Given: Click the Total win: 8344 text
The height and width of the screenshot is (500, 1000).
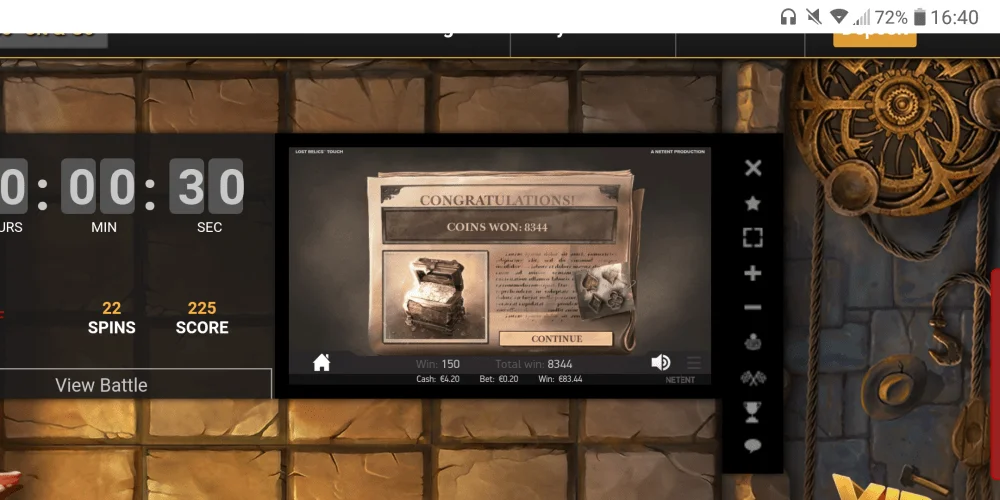Looking at the screenshot, I should (534, 364).
